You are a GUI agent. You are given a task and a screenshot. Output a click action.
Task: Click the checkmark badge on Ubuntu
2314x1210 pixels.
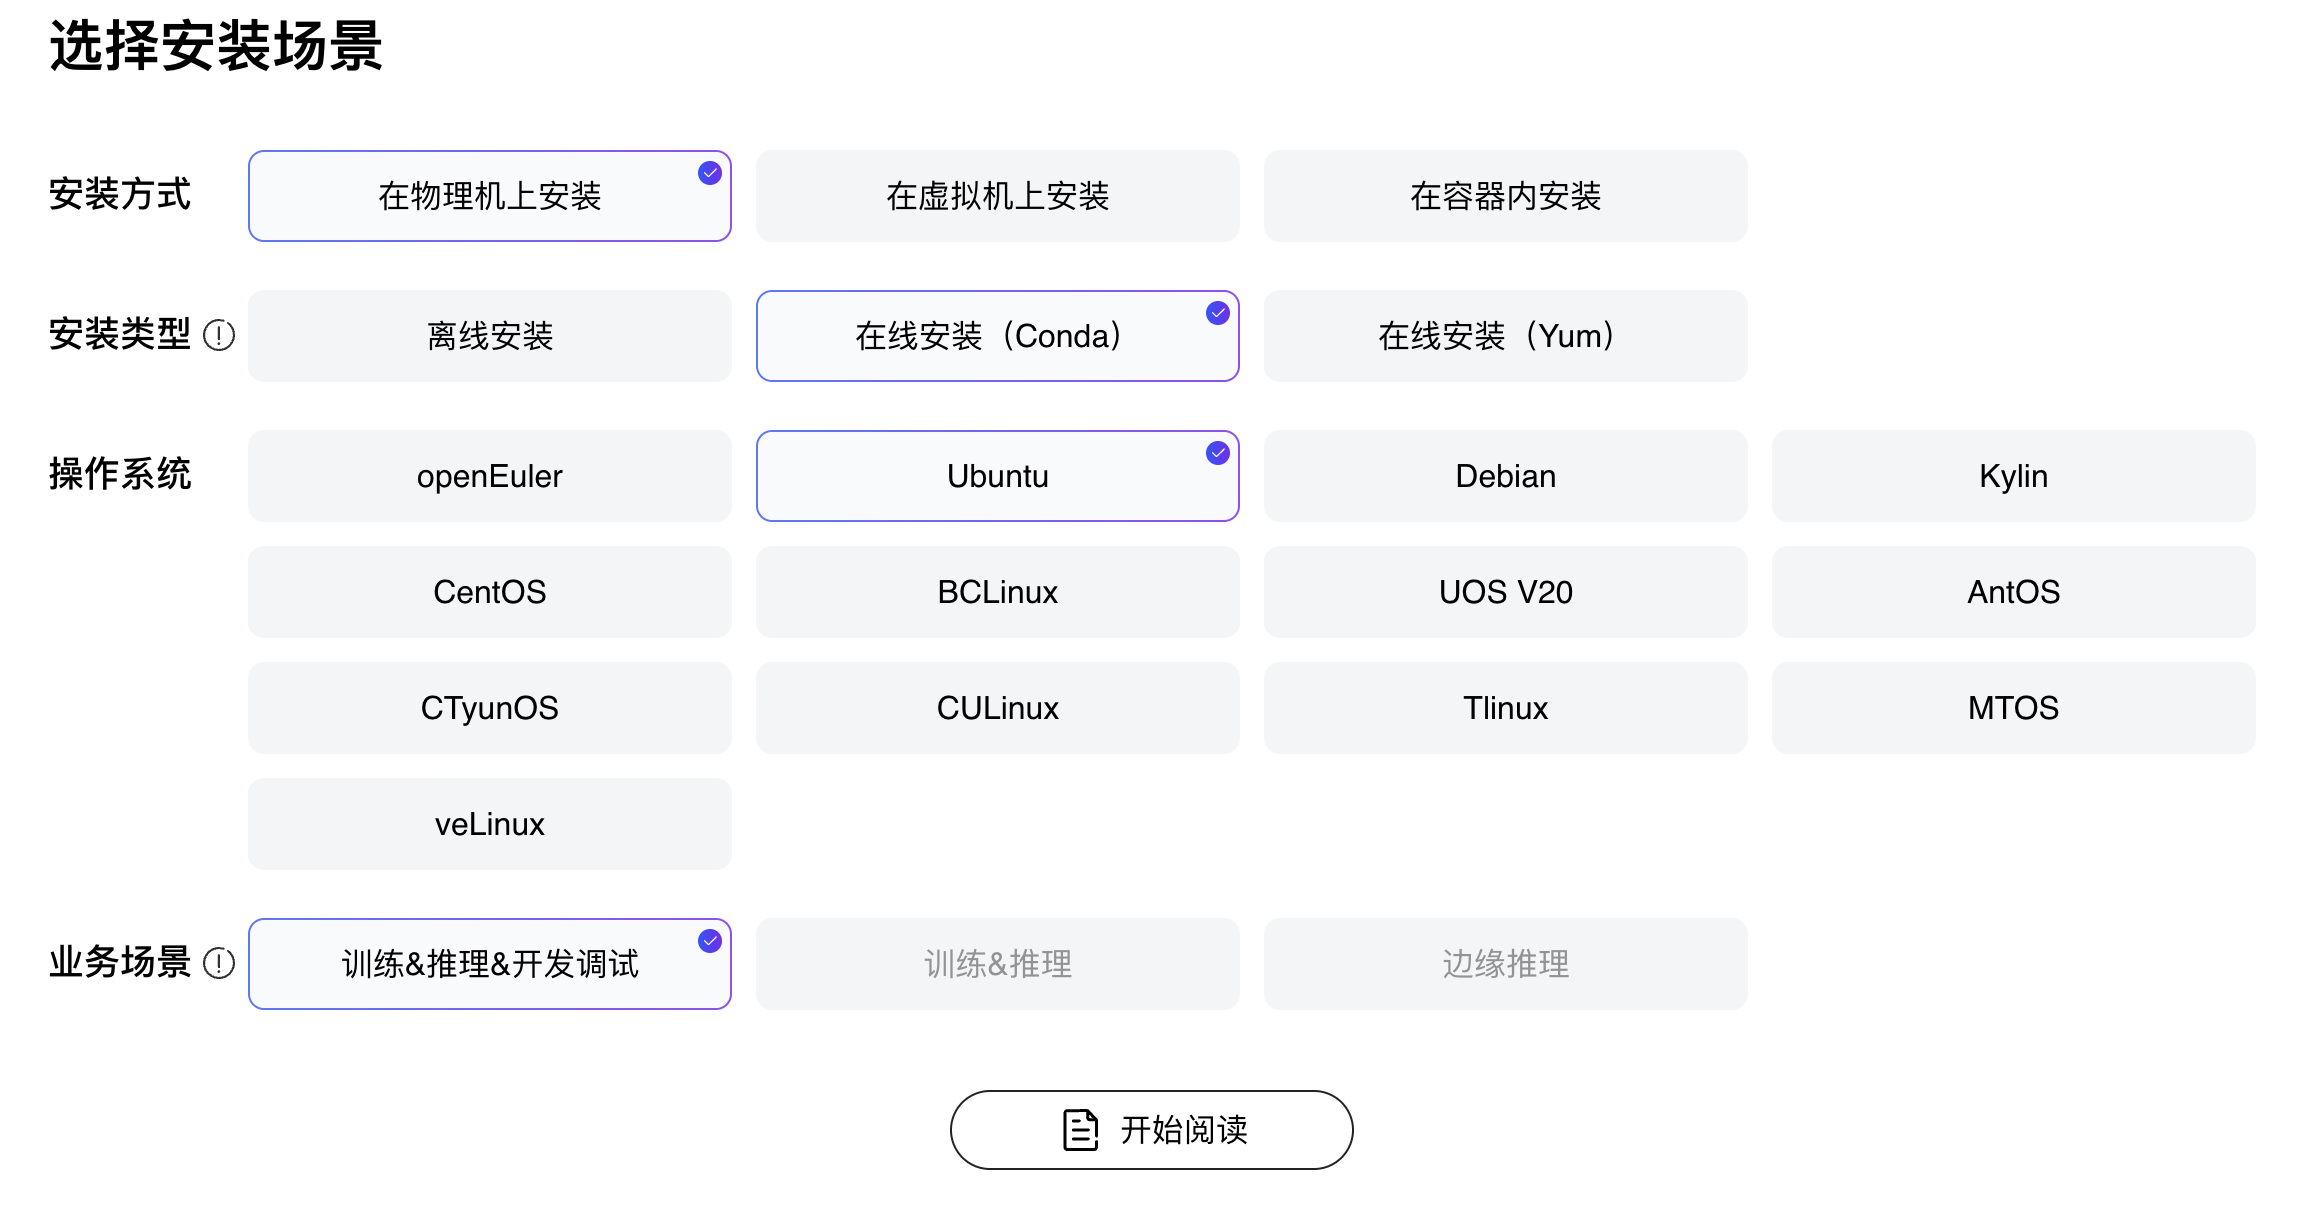point(1217,453)
